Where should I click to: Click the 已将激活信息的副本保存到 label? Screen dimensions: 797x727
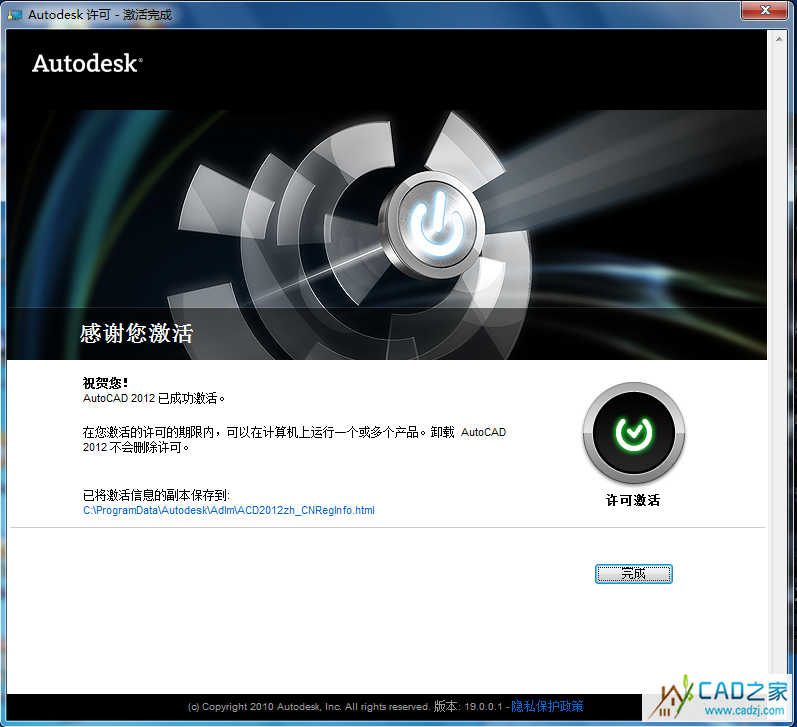pyautogui.click(x=156, y=495)
